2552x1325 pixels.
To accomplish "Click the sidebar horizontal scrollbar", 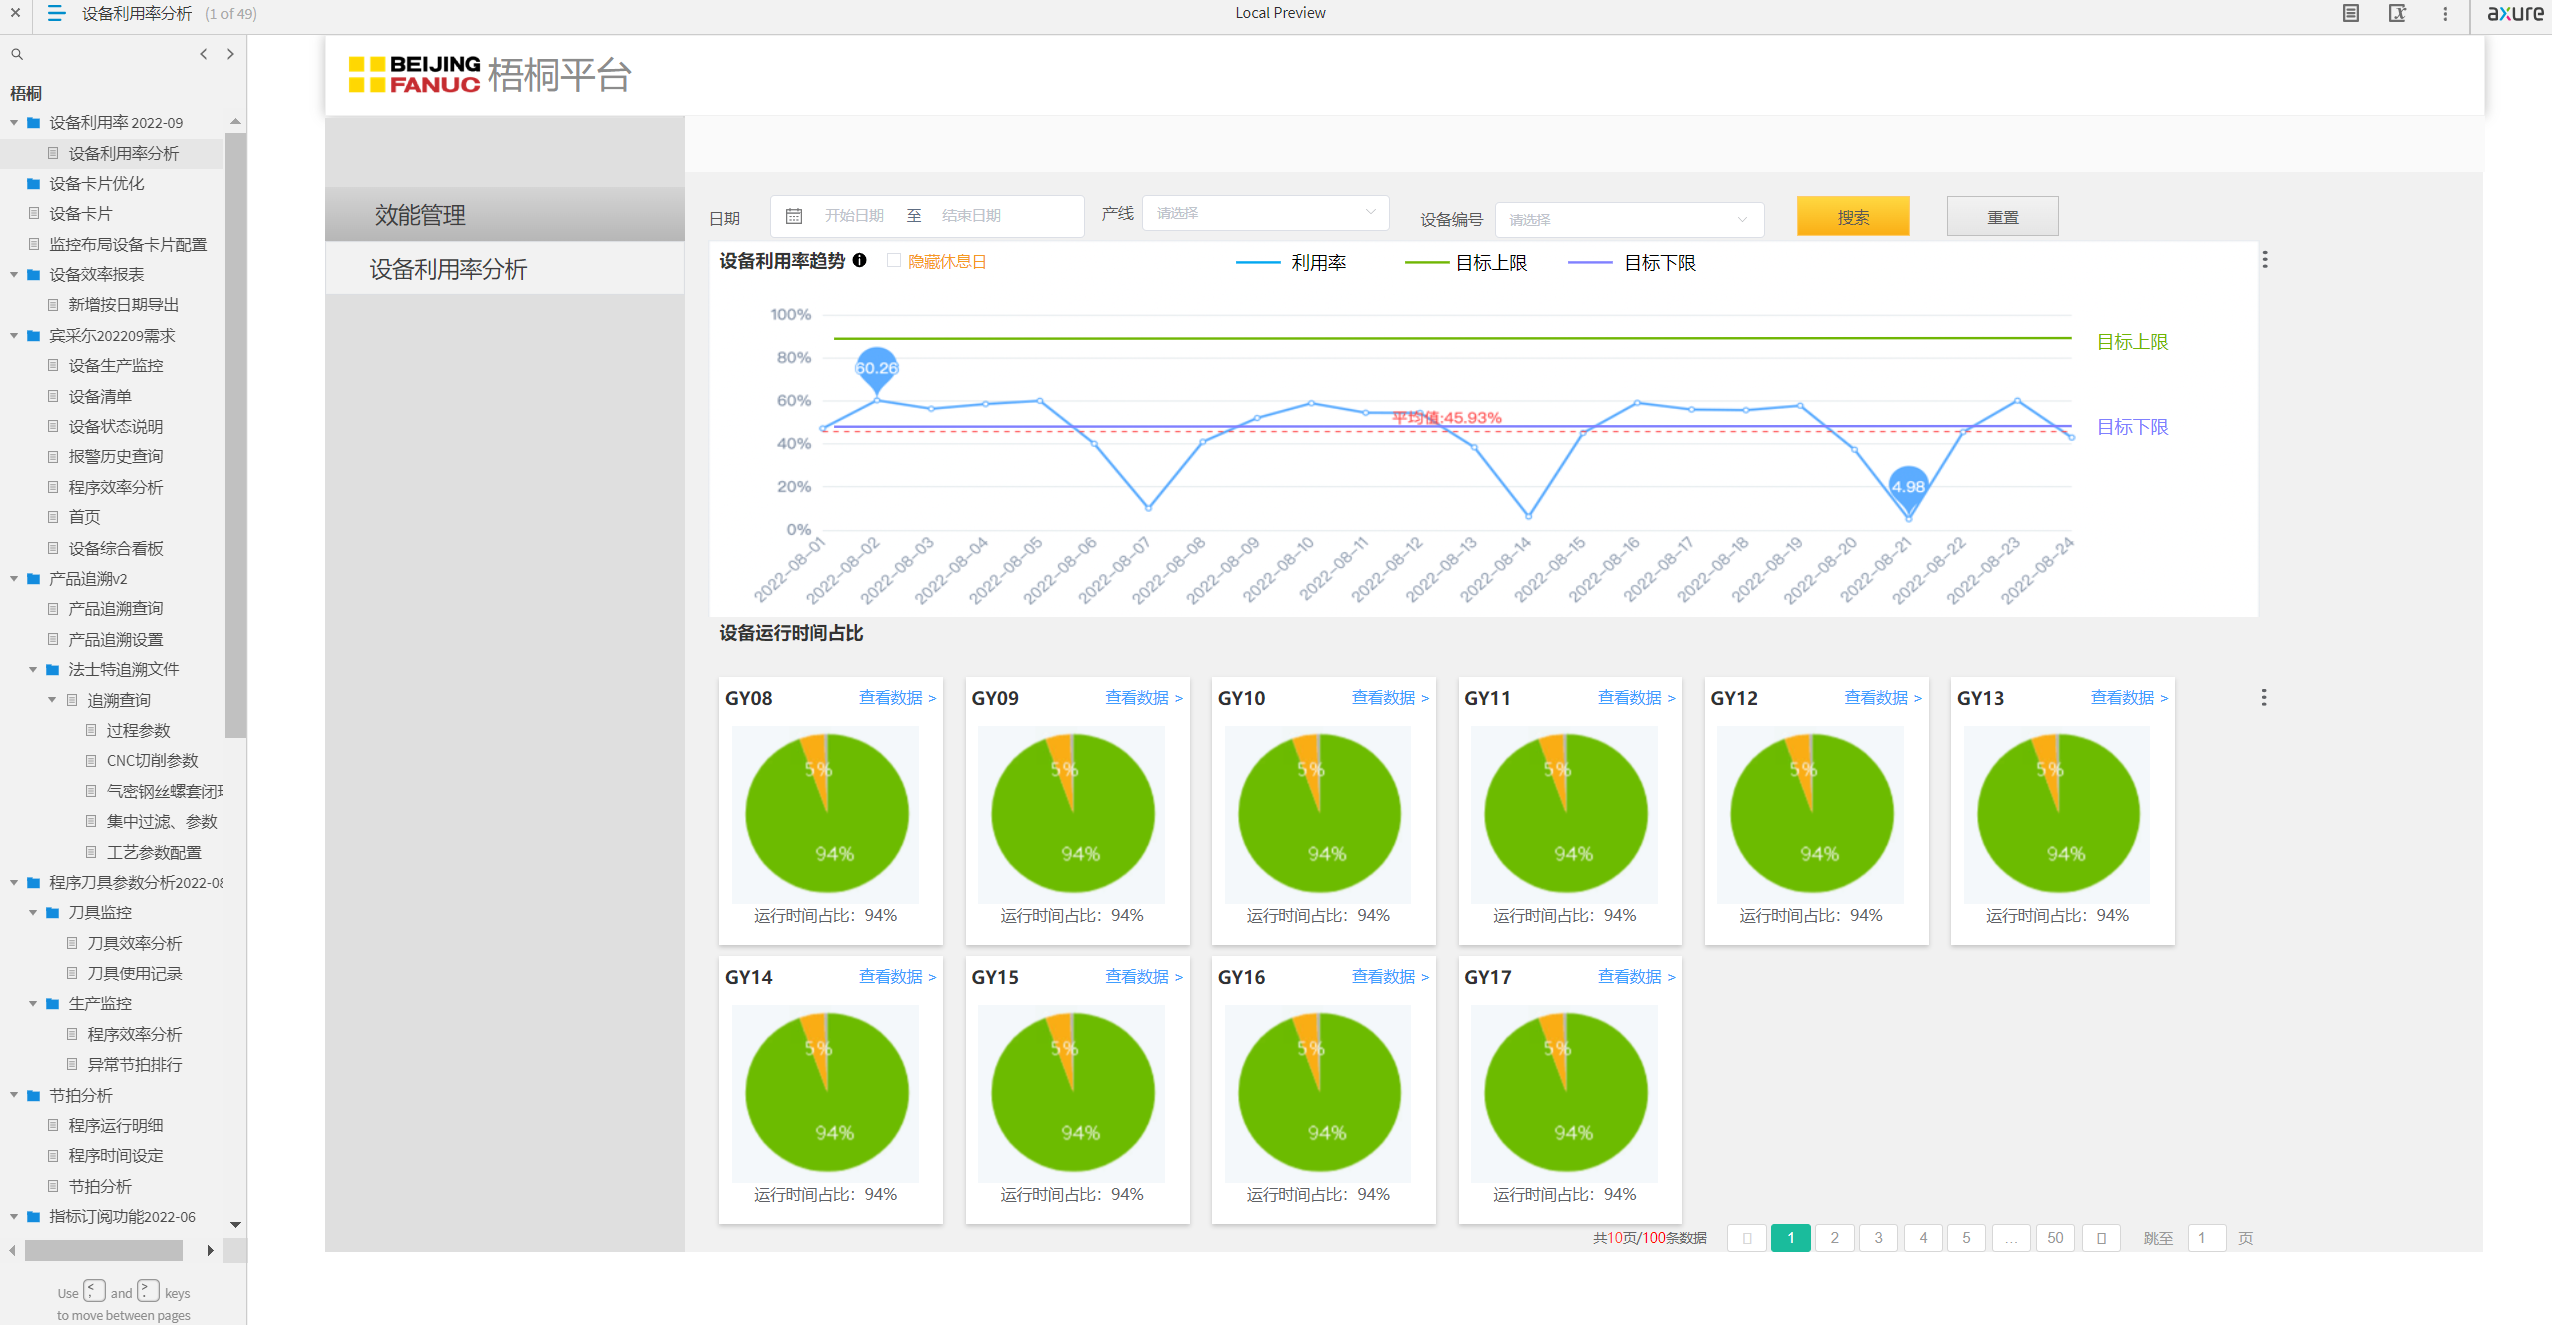I will tap(104, 1250).
